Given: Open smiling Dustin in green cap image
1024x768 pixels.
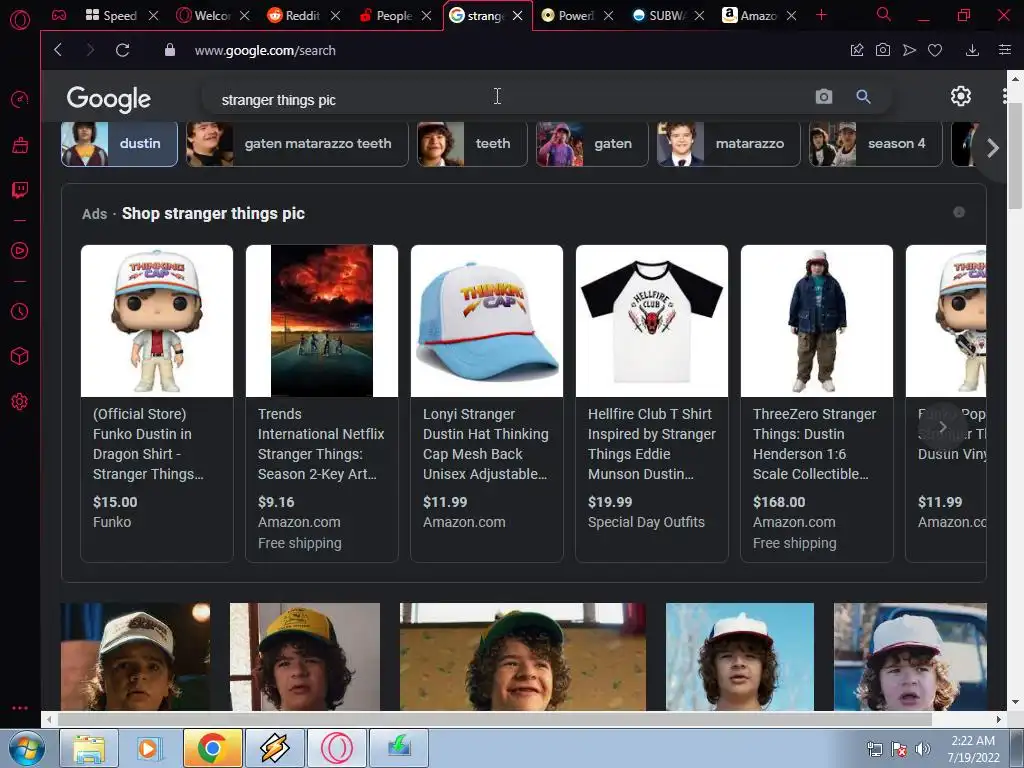Looking at the screenshot, I should coord(522,656).
